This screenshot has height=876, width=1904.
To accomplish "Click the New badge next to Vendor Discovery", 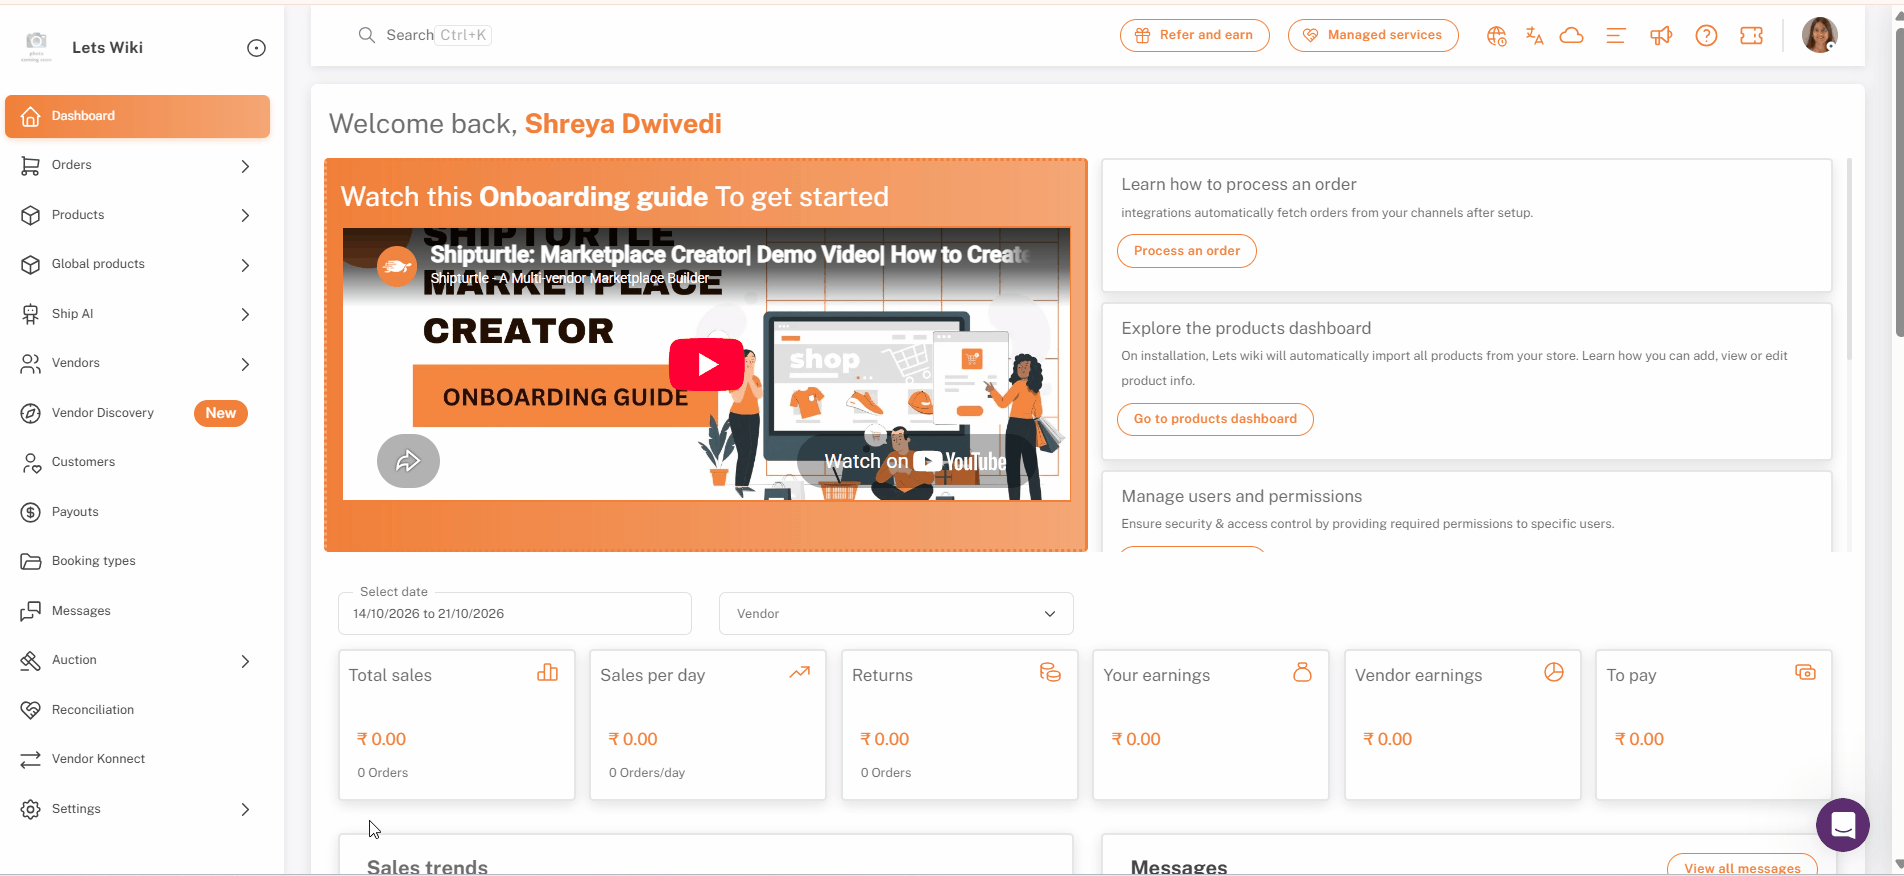I will coord(221,413).
